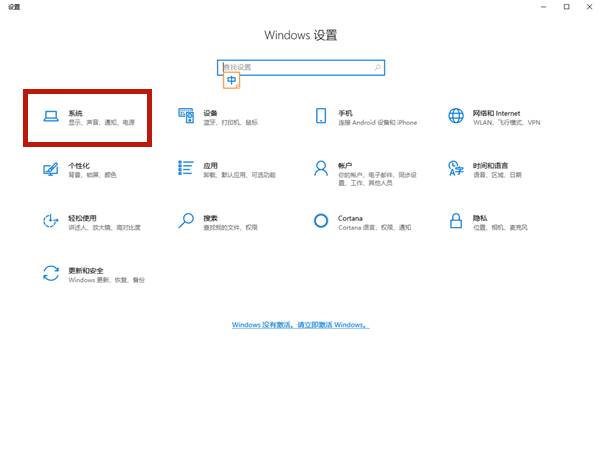The width and height of the screenshot is (600, 450).
Task: Close the Windows 设置 window
Action: point(589,7)
